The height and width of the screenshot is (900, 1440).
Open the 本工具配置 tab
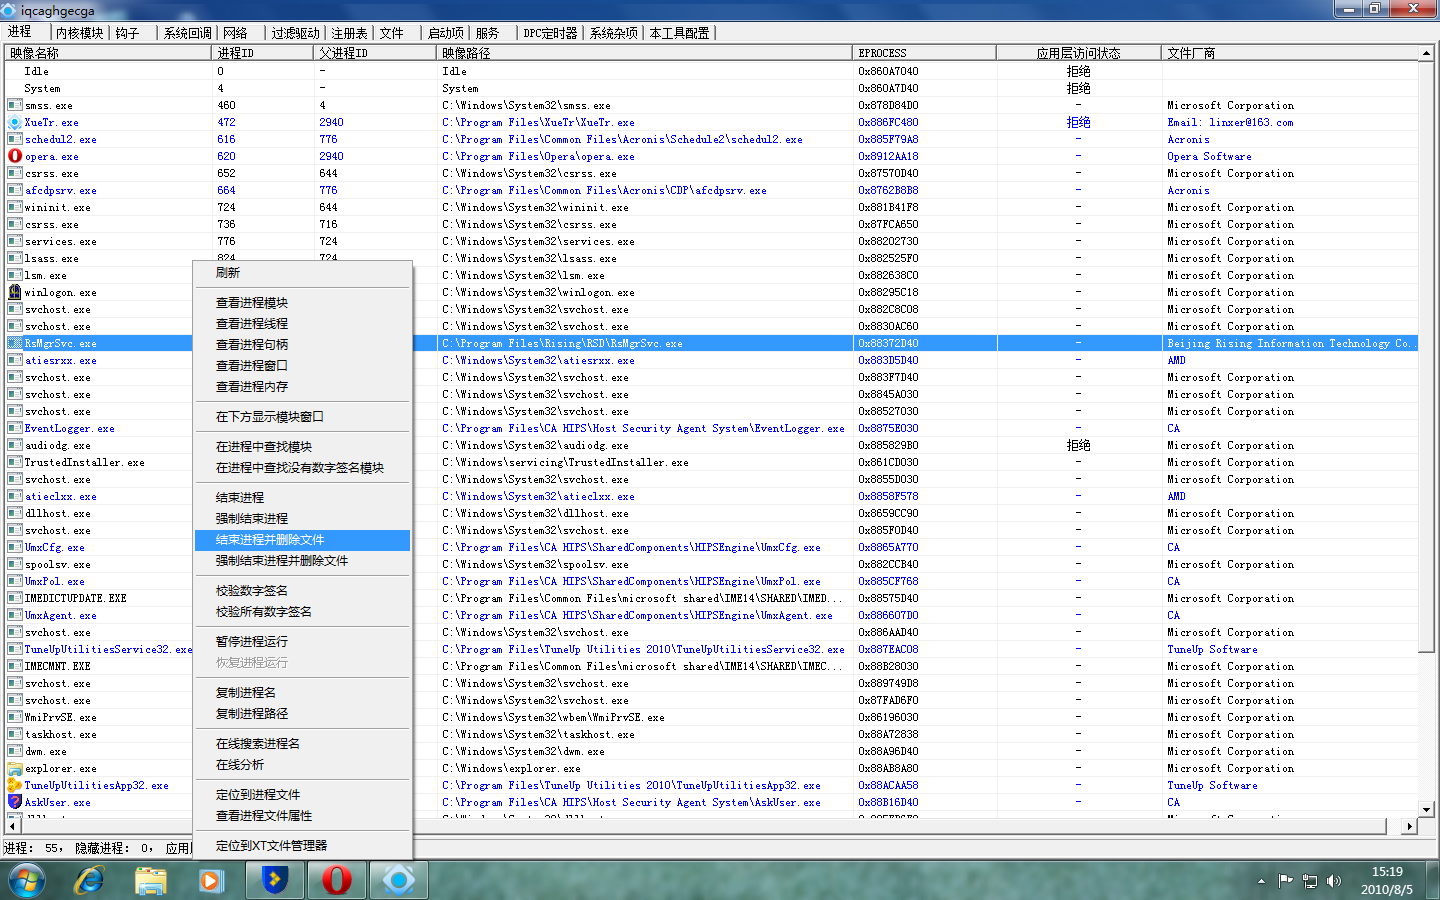680,33
